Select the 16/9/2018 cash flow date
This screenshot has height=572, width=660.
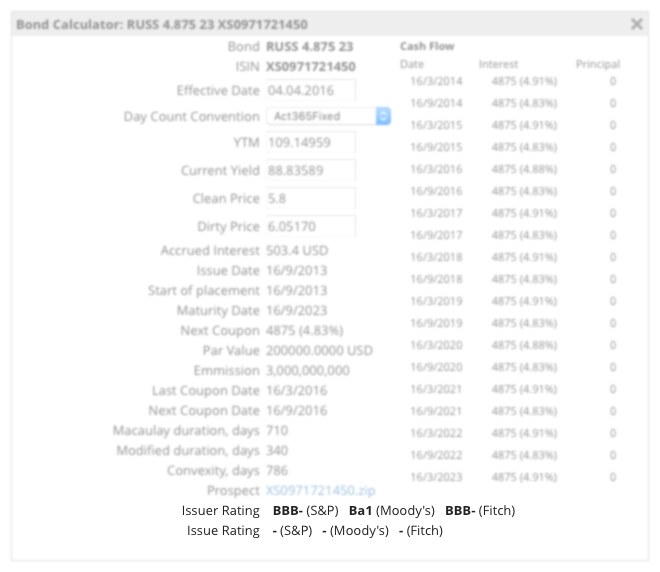pos(436,279)
